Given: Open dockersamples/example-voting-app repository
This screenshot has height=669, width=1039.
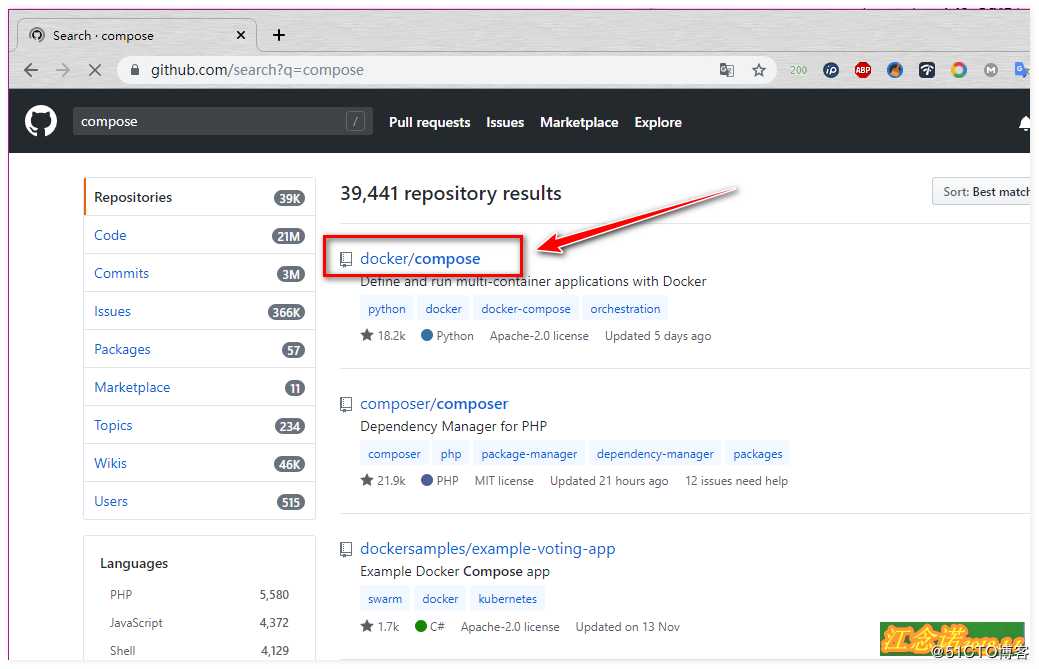Looking at the screenshot, I should coord(488,548).
